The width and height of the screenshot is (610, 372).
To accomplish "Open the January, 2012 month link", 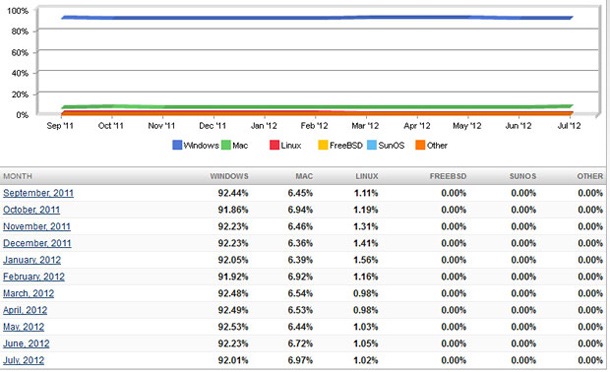I will click(32, 260).
